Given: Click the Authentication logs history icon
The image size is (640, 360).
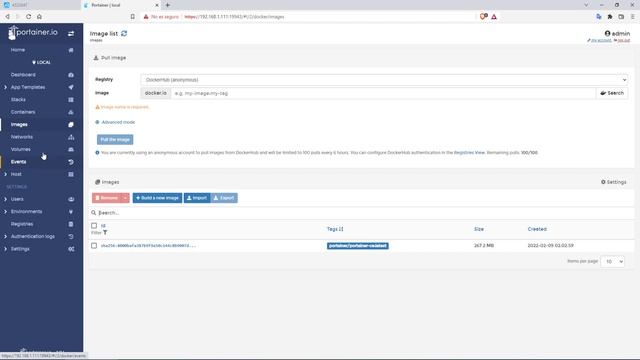Looking at the screenshot, I should (71, 236).
